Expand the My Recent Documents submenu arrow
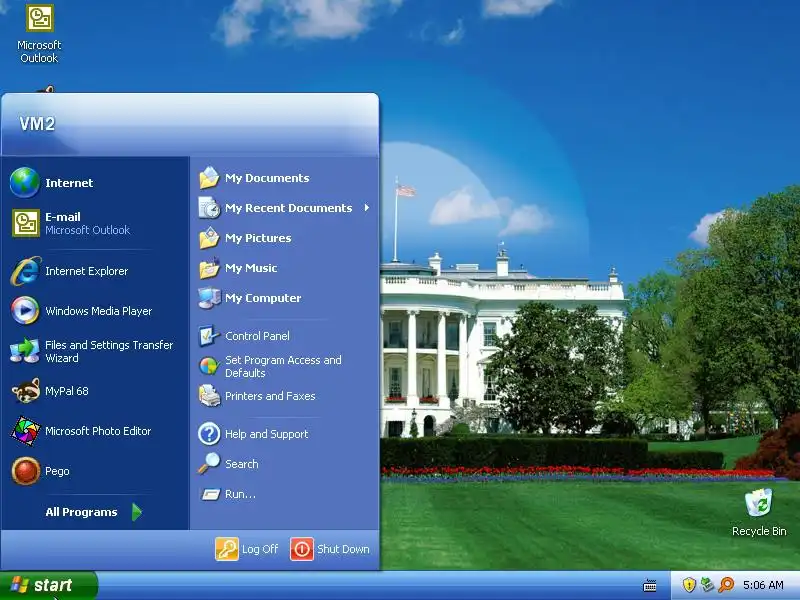 click(367, 208)
